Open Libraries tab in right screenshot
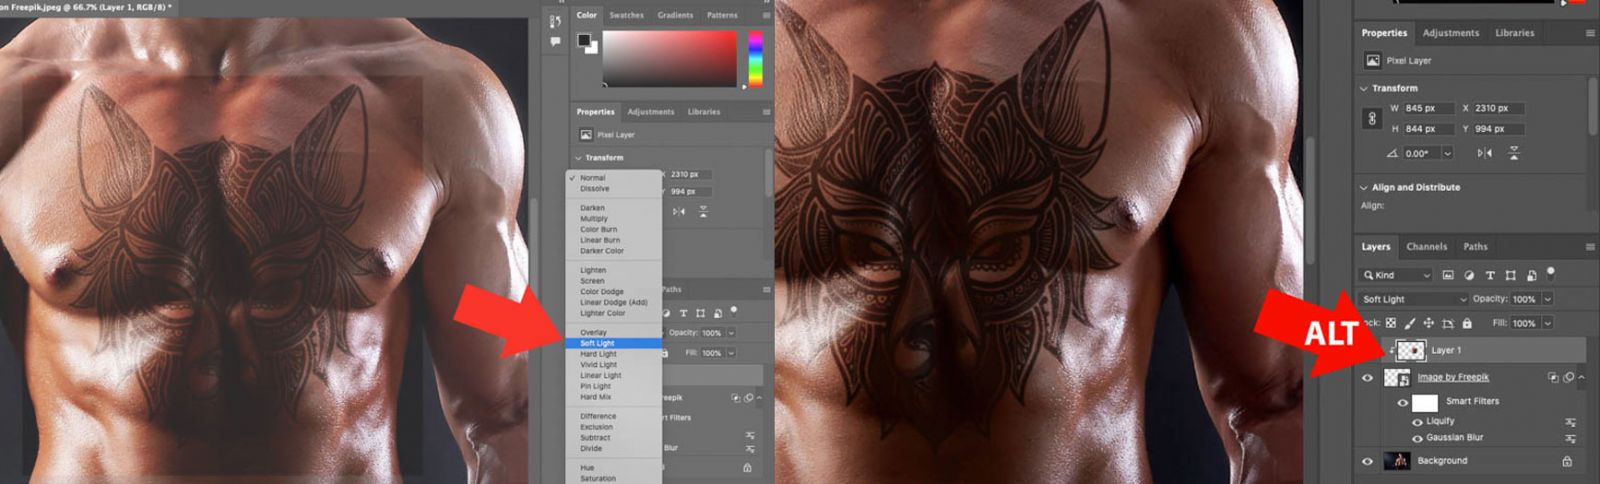This screenshot has width=1600, height=484. 1514,33
